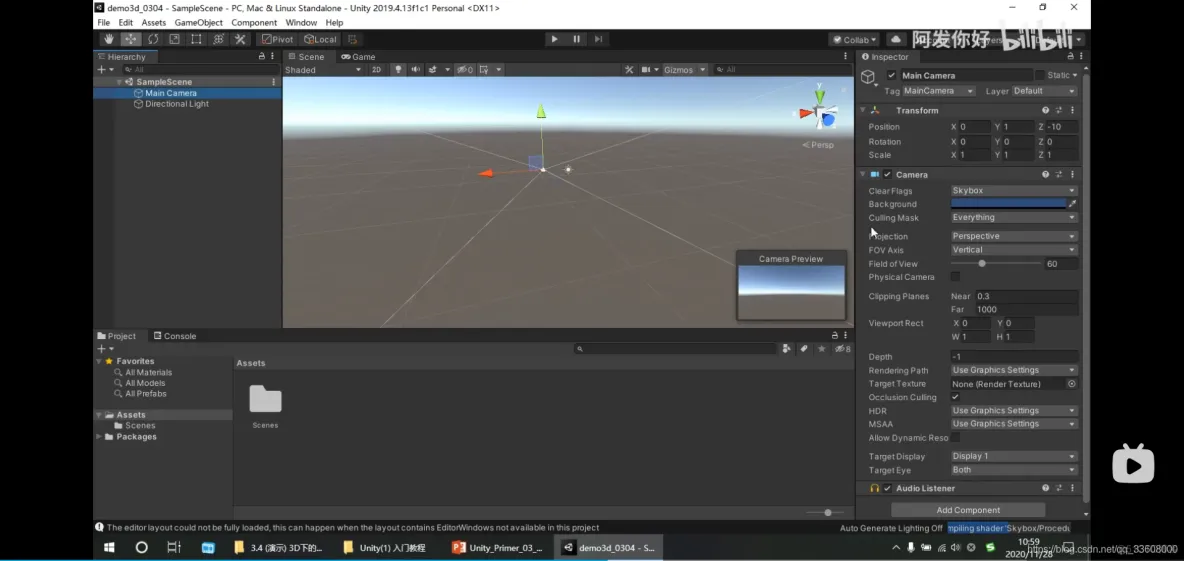This screenshot has width=1184, height=561.
Task: Click the cloud services icon
Action: pyautogui.click(x=896, y=39)
